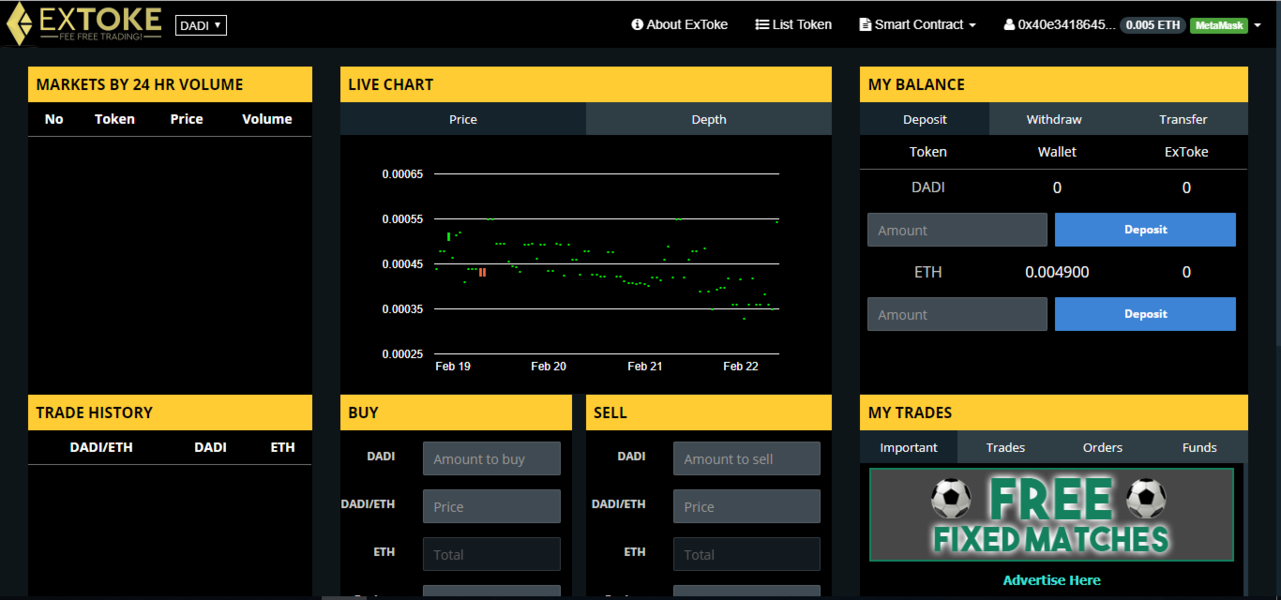Expand the Smart Contract menu
Image resolution: width=1281 pixels, height=600 pixels.
[x=917, y=24]
